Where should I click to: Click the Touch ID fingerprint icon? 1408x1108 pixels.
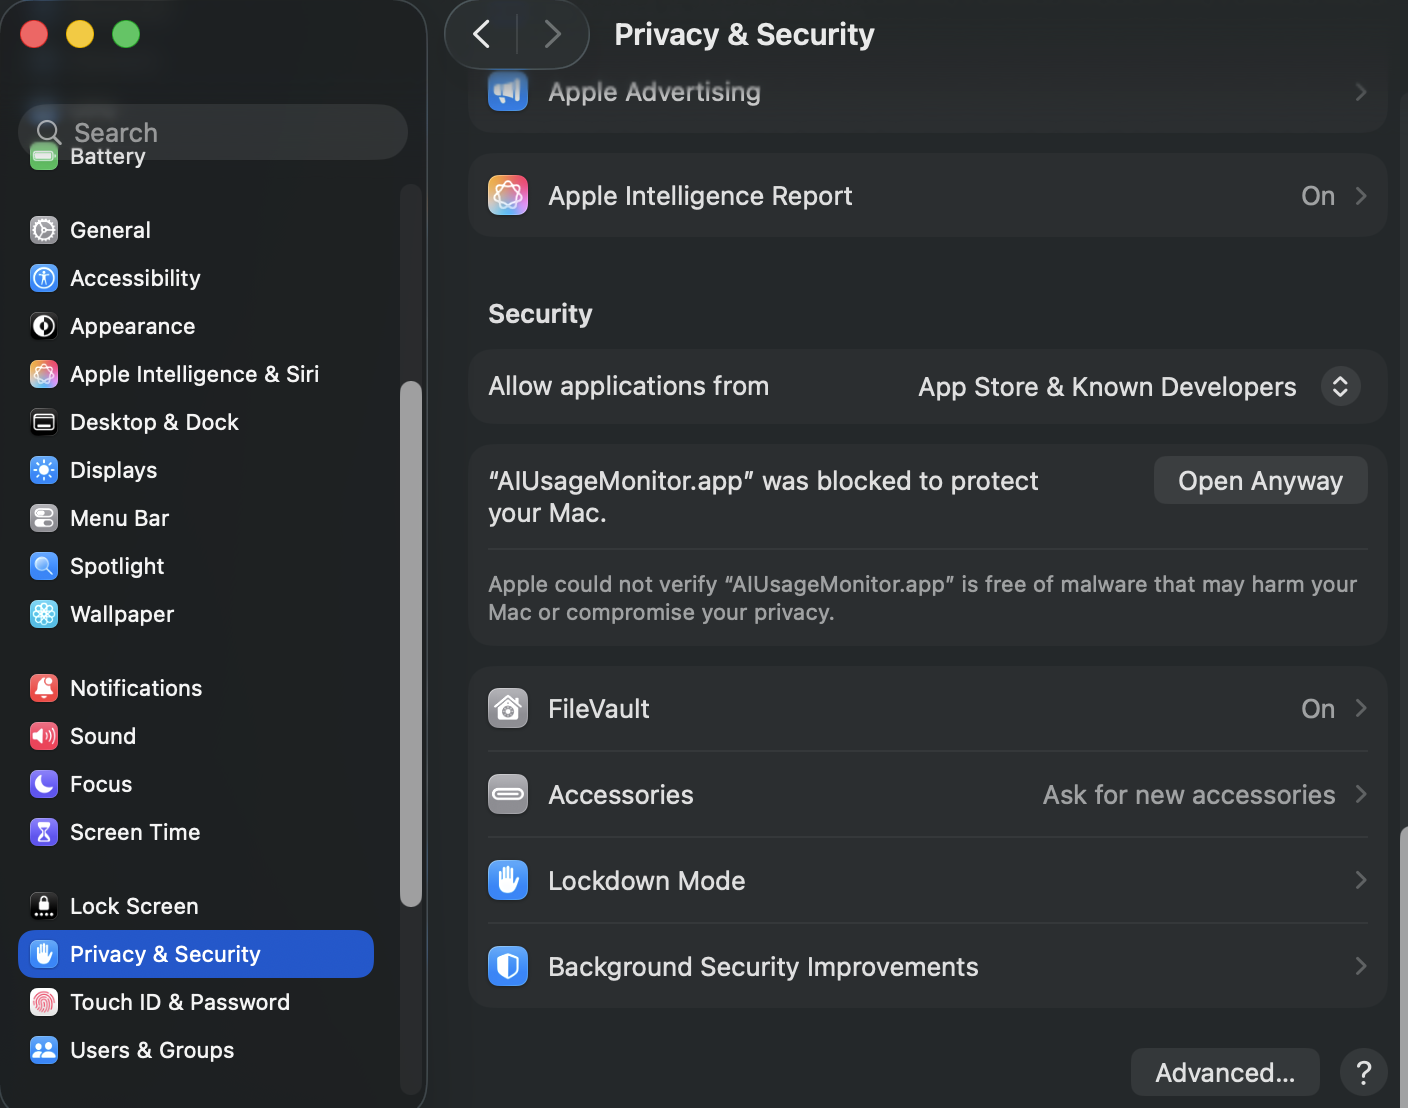click(x=44, y=1002)
